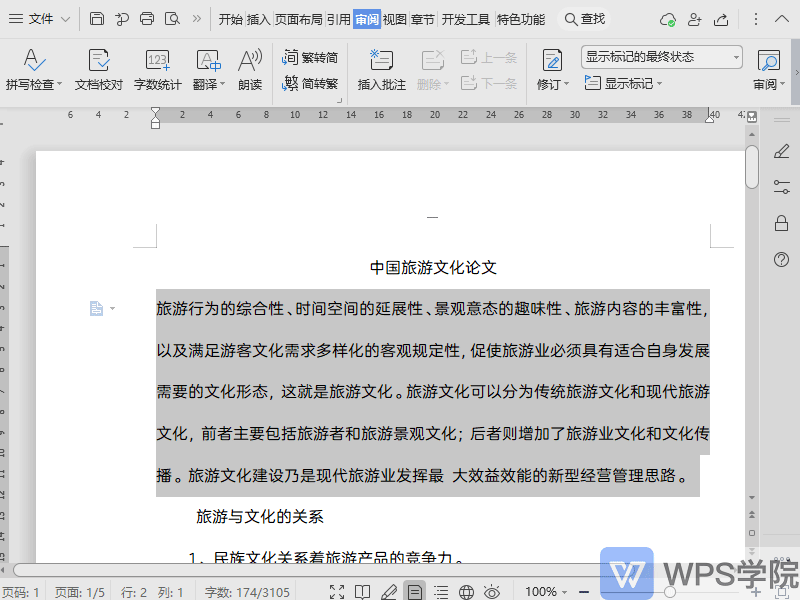This screenshot has width=800, height=600.
Task: Convert text with 简转繁
Action: (x=310, y=83)
